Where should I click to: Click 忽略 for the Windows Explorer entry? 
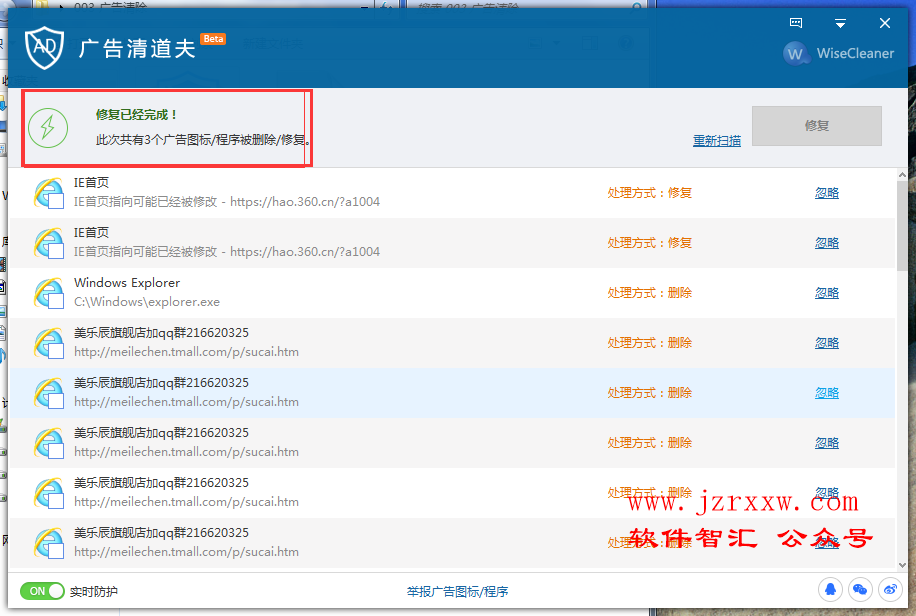click(x=827, y=293)
